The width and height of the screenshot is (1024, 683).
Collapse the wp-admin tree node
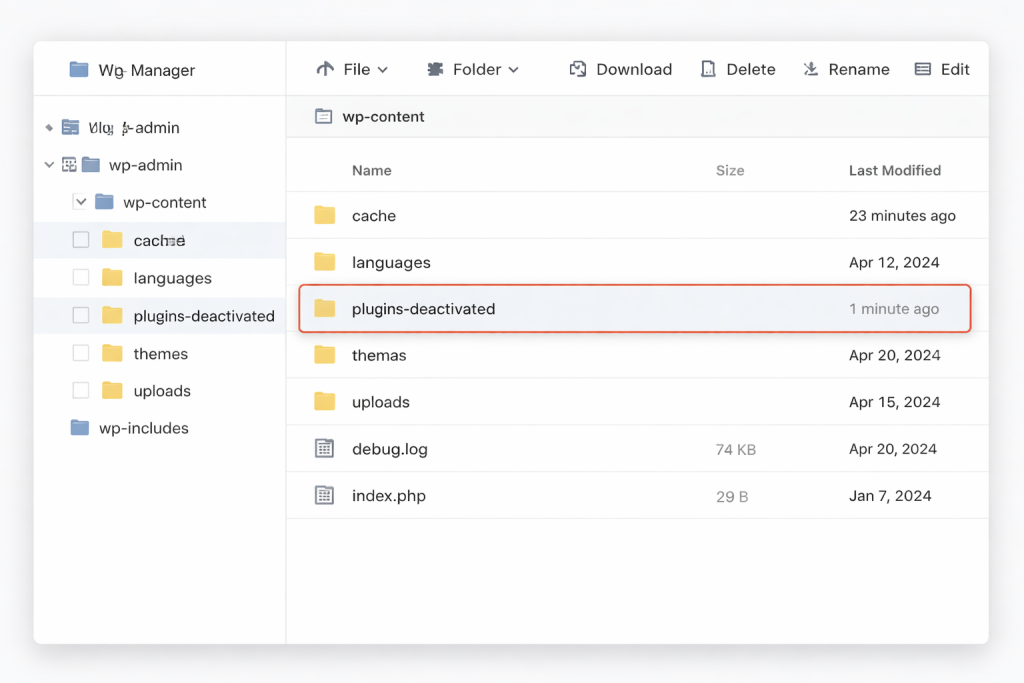[x=49, y=165]
